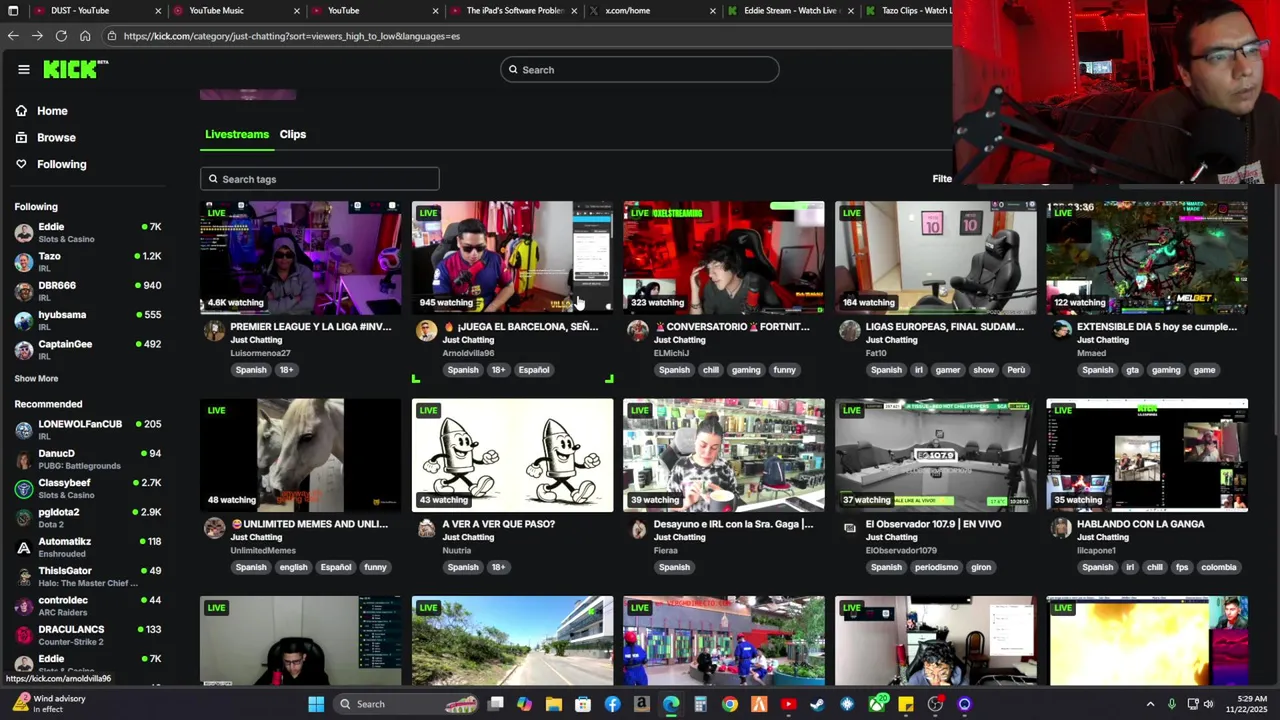Image resolution: width=1280 pixels, height=720 pixels.
Task: Click the Kick top Search field
Action: [640, 70]
